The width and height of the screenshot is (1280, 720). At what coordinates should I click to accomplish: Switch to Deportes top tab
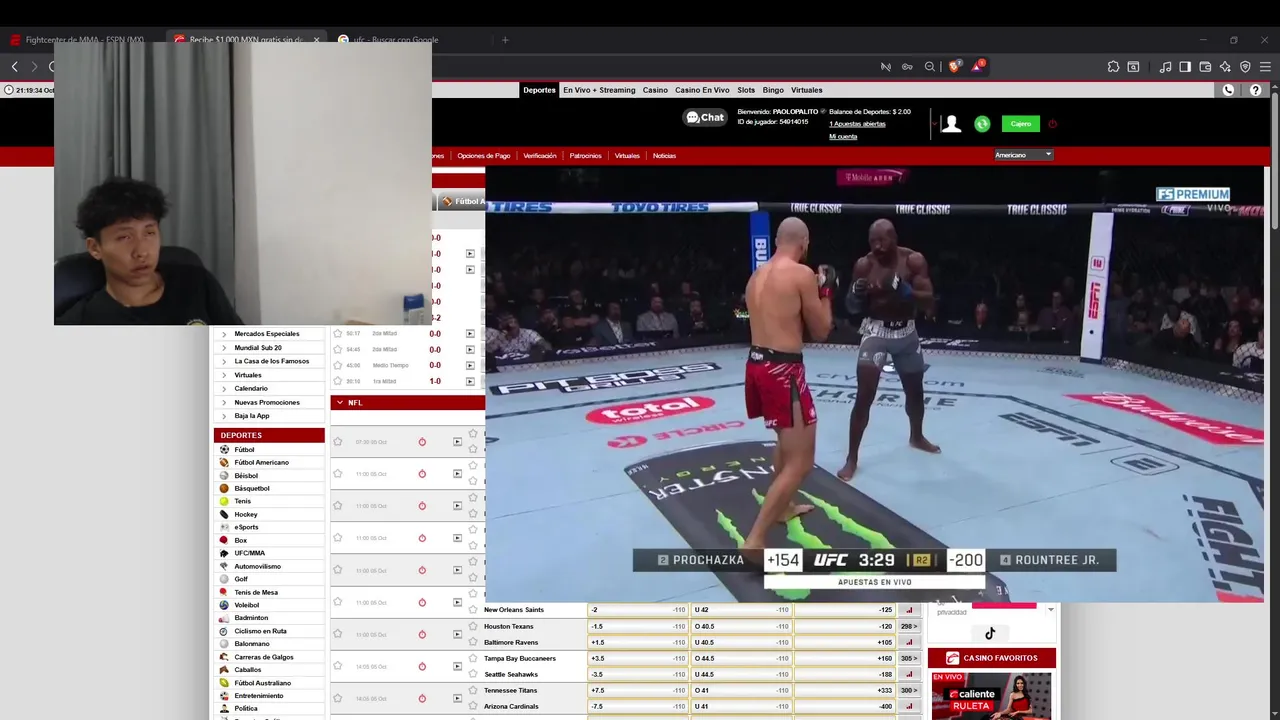click(539, 90)
